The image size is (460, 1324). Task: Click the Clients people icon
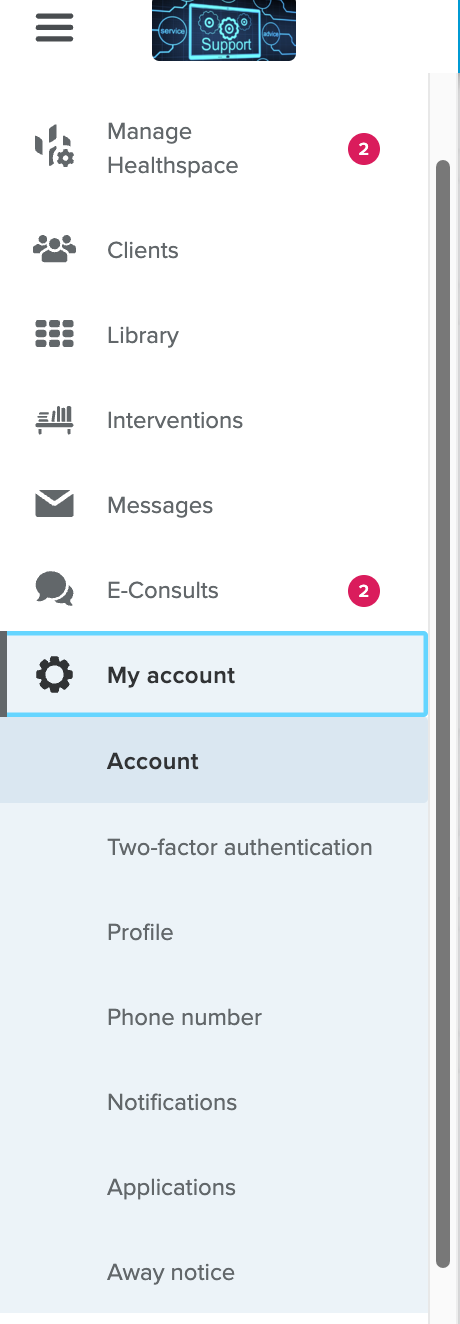point(54,250)
